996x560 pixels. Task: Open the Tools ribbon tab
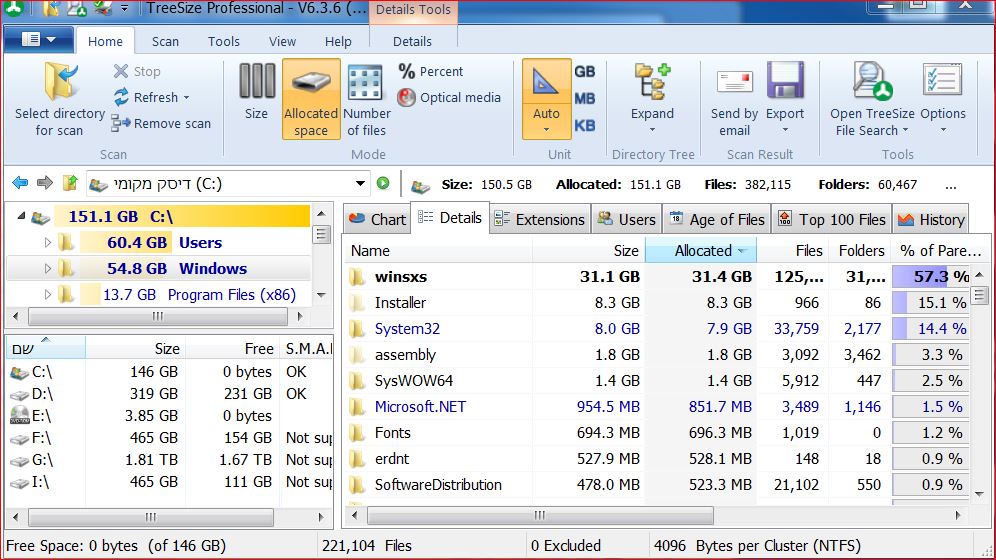click(x=224, y=41)
